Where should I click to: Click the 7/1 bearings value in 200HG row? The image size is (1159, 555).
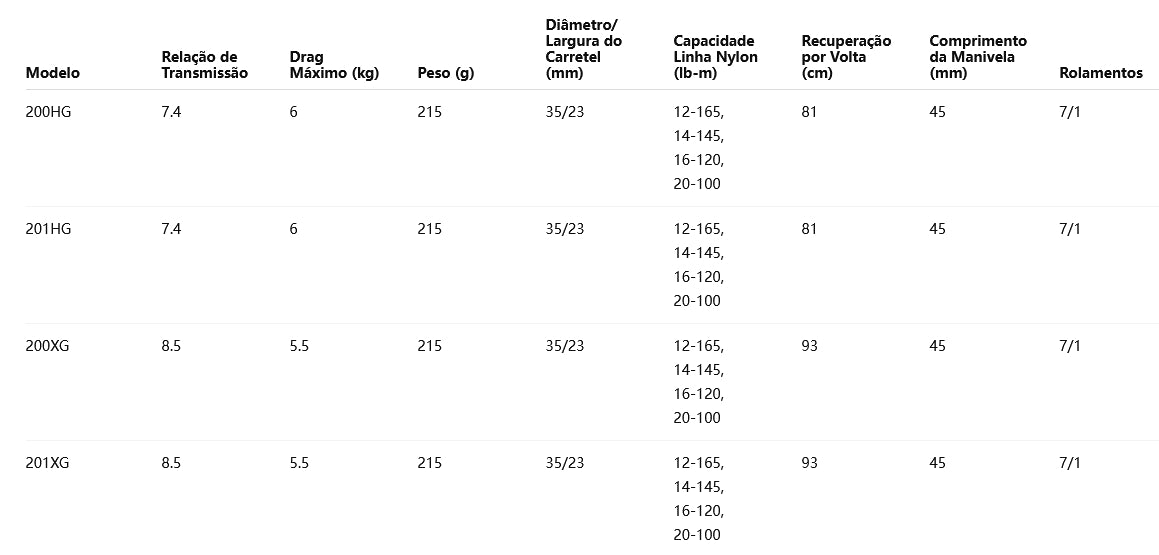pyautogui.click(x=1070, y=112)
